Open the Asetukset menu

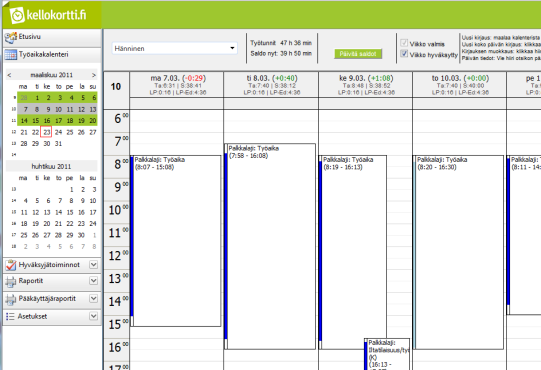pyautogui.click(x=52, y=317)
